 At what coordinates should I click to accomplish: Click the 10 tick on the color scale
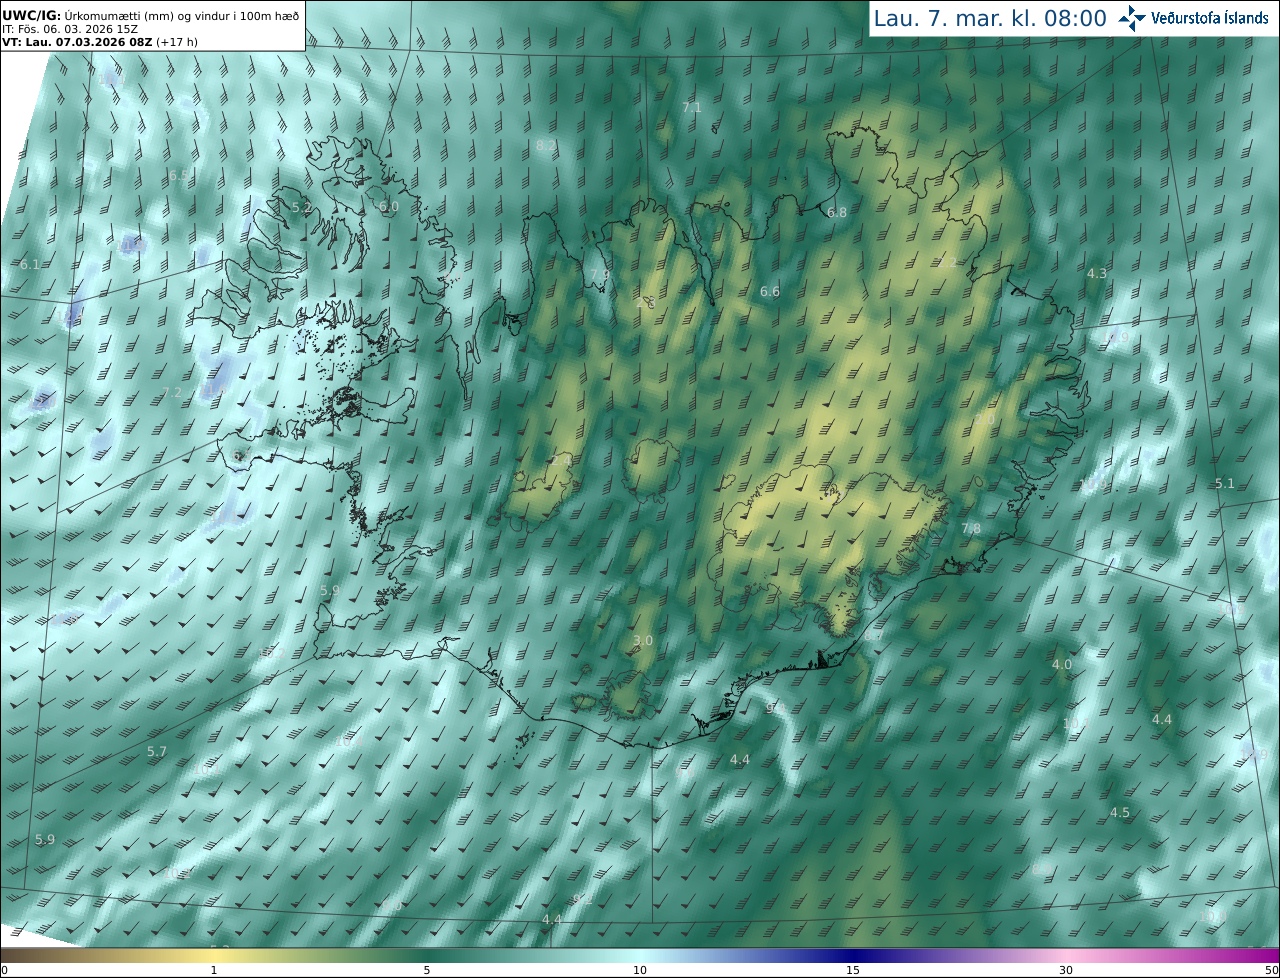coord(640,970)
